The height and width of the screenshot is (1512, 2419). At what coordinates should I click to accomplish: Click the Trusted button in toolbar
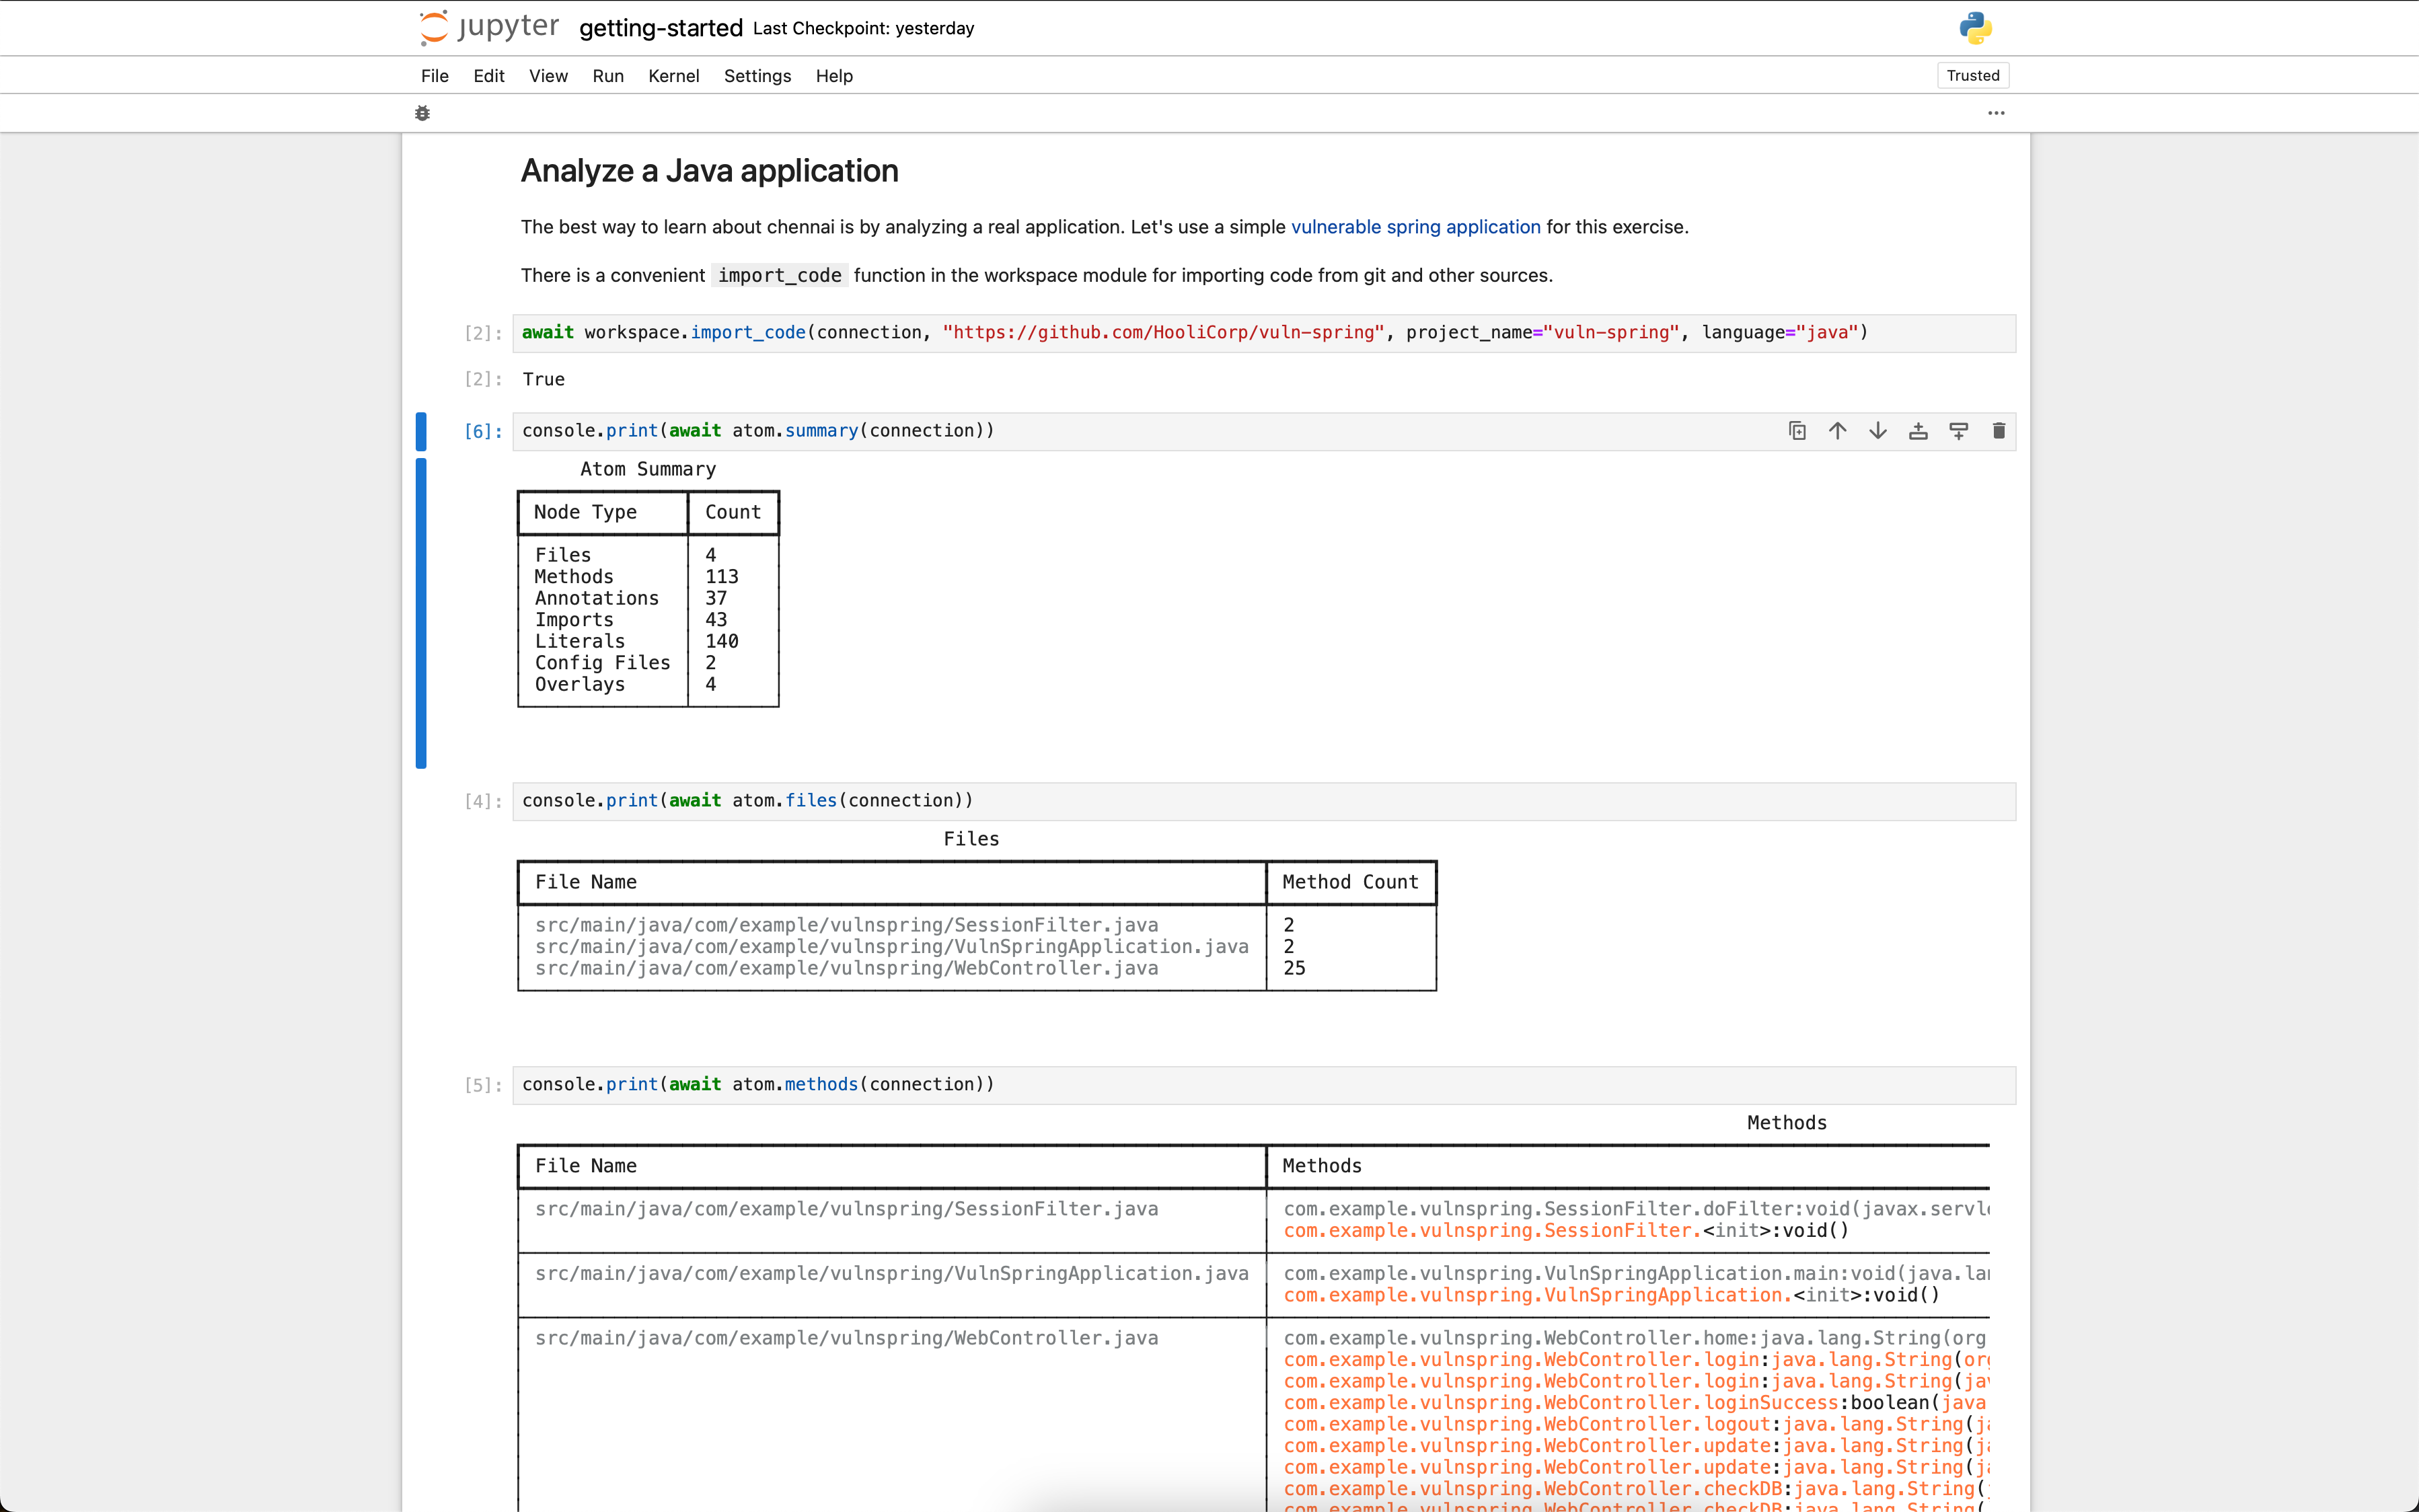click(x=1972, y=75)
